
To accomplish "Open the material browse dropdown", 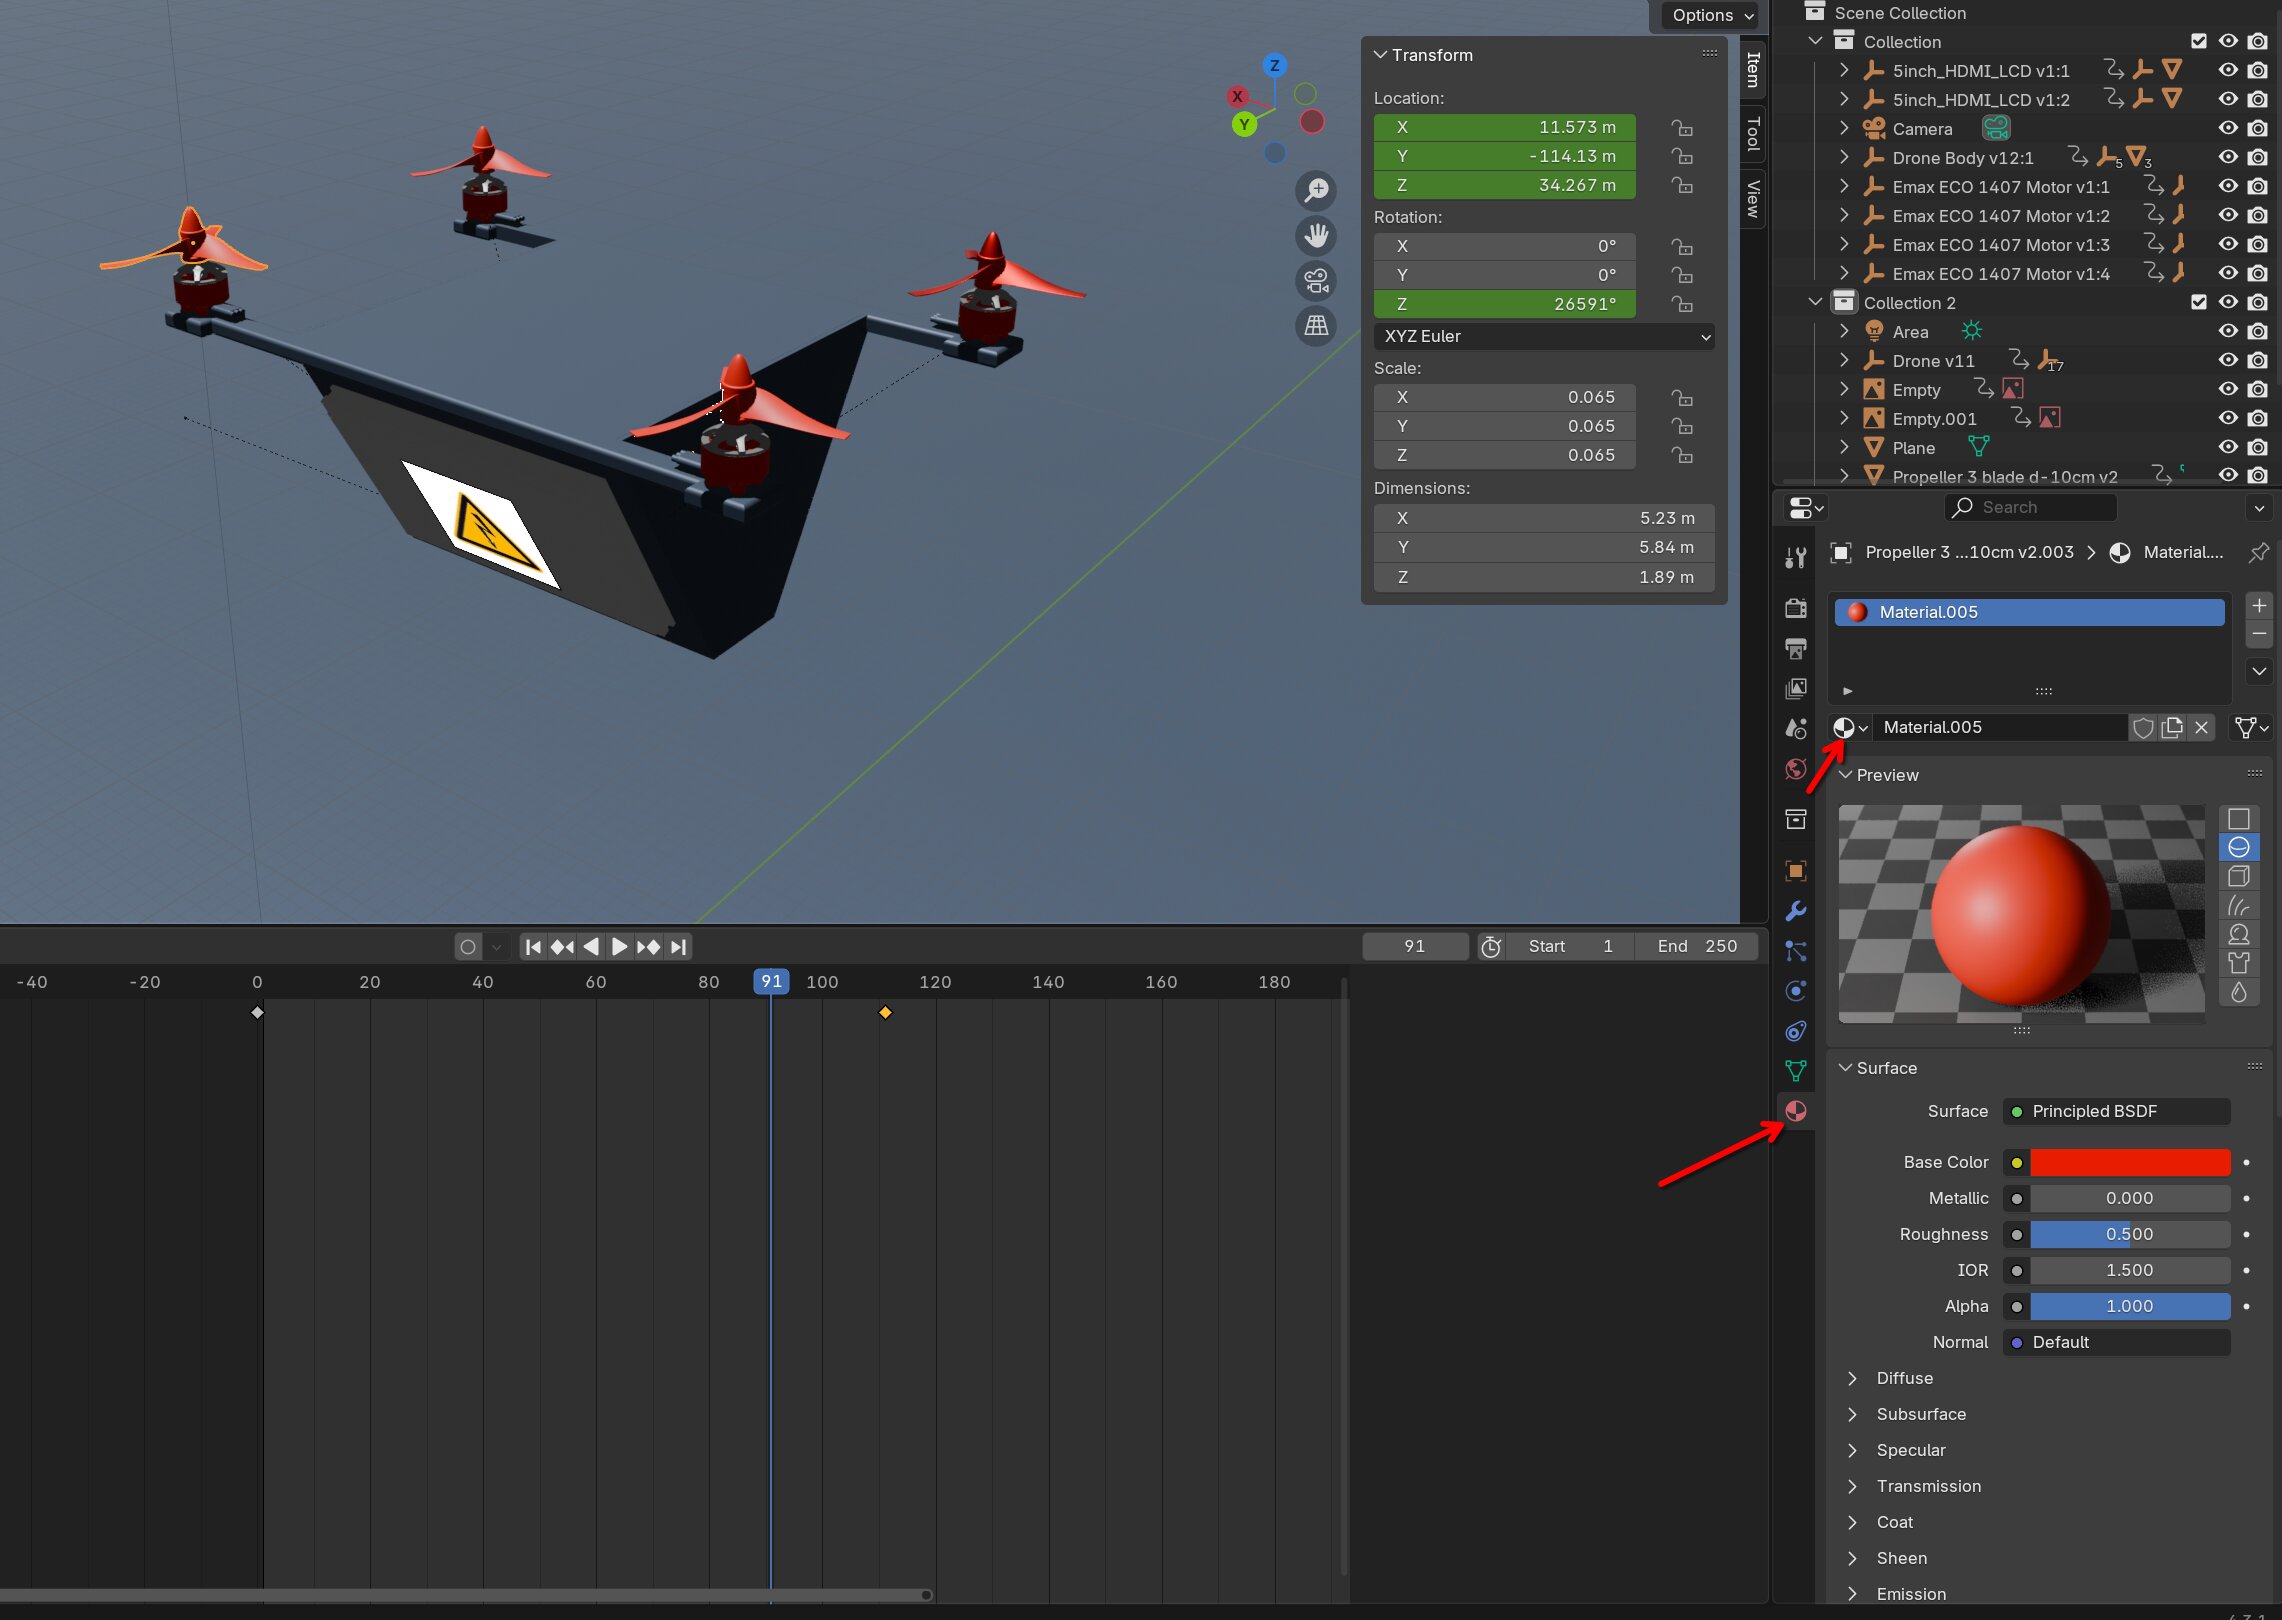I will pos(1849,728).
